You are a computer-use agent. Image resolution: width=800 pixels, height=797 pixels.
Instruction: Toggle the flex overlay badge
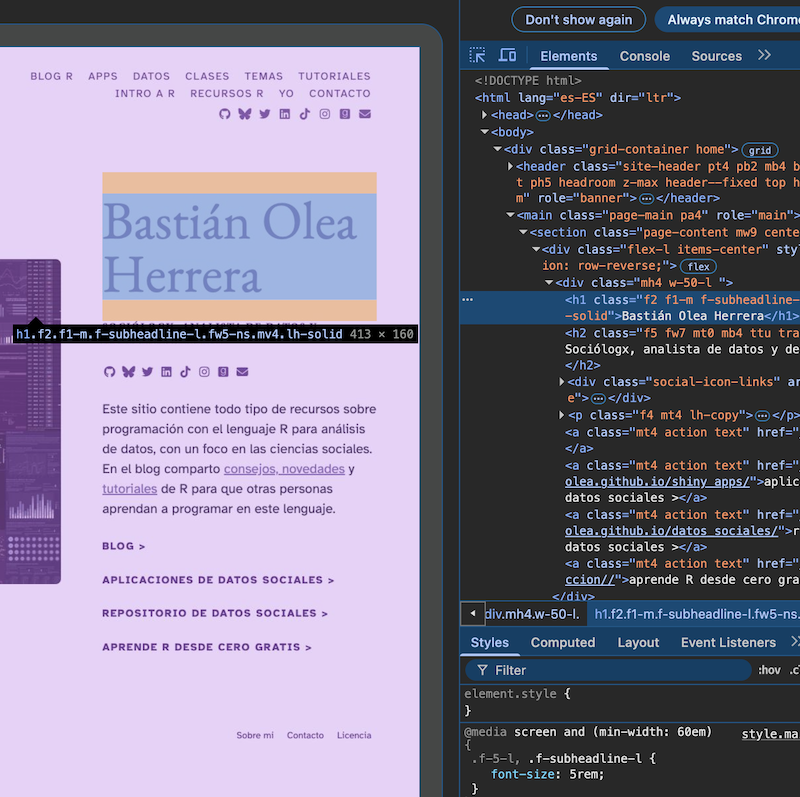(698, 266)
